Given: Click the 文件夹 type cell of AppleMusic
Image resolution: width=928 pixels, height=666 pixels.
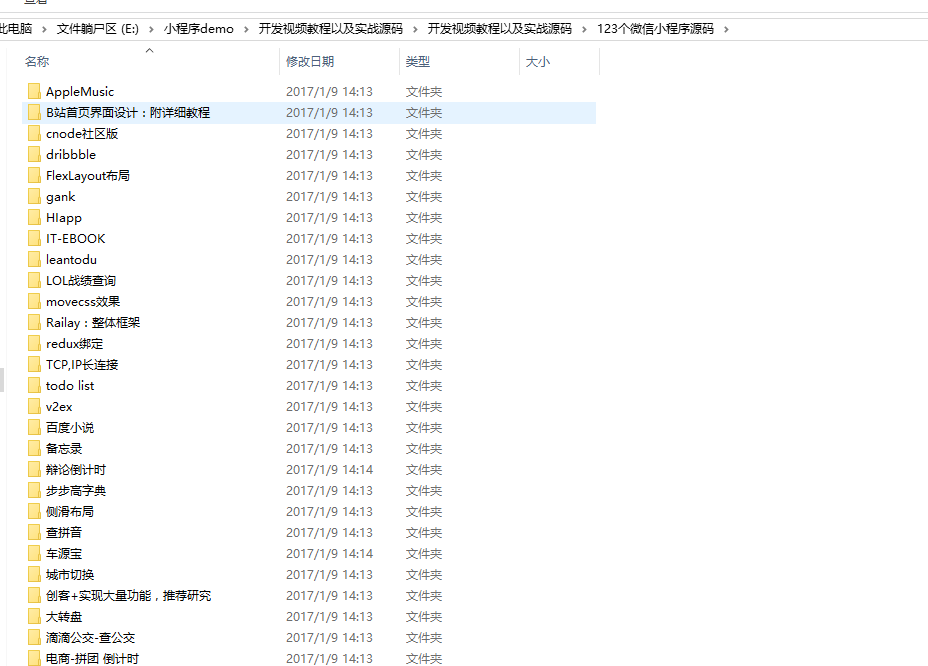Looking at the screenshot, I should coord(424,92).
